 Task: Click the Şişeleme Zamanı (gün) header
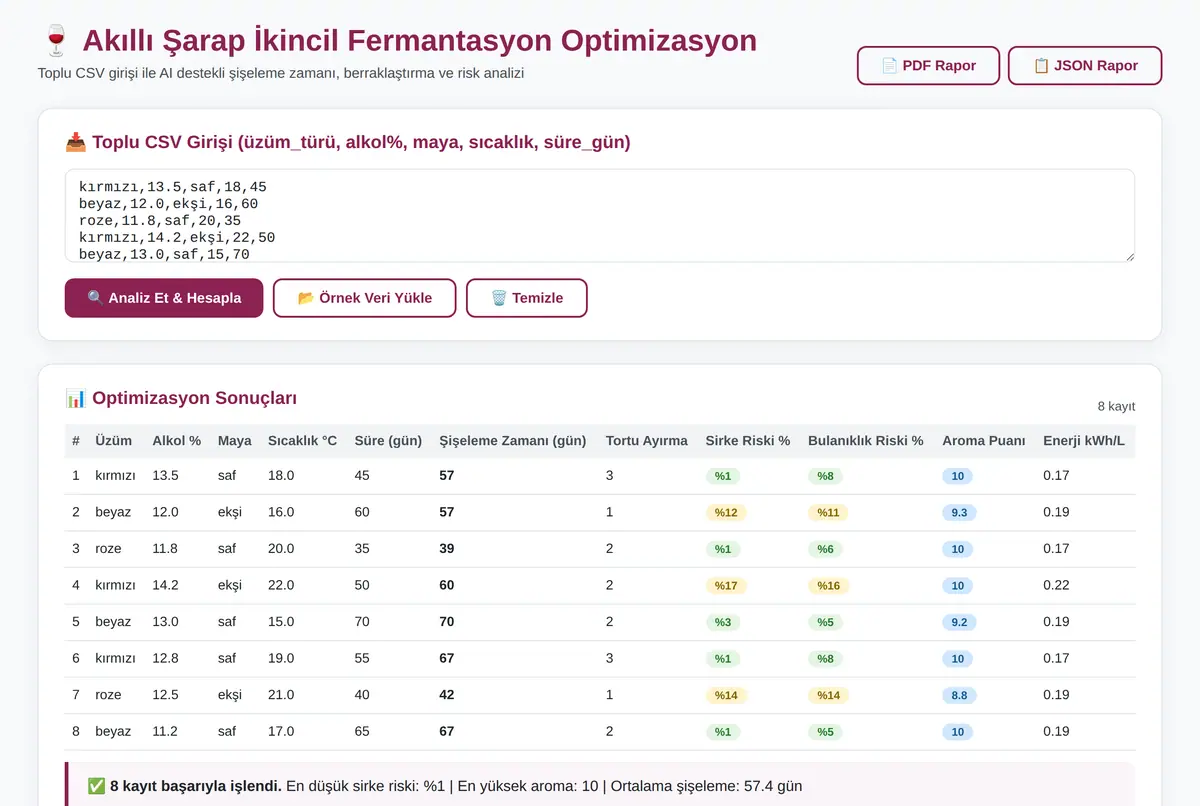(513, 441)
